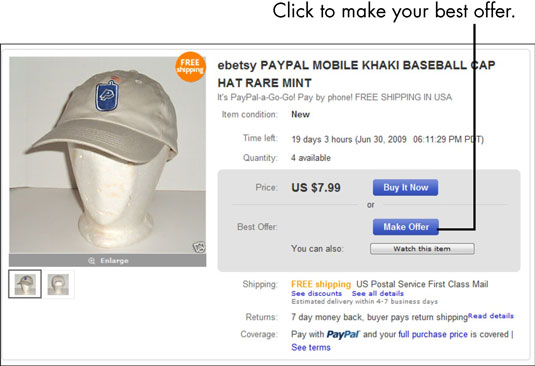535x366 pixels.
Task: Click the 4 available quantity text
Action: (x=311, y=158)
